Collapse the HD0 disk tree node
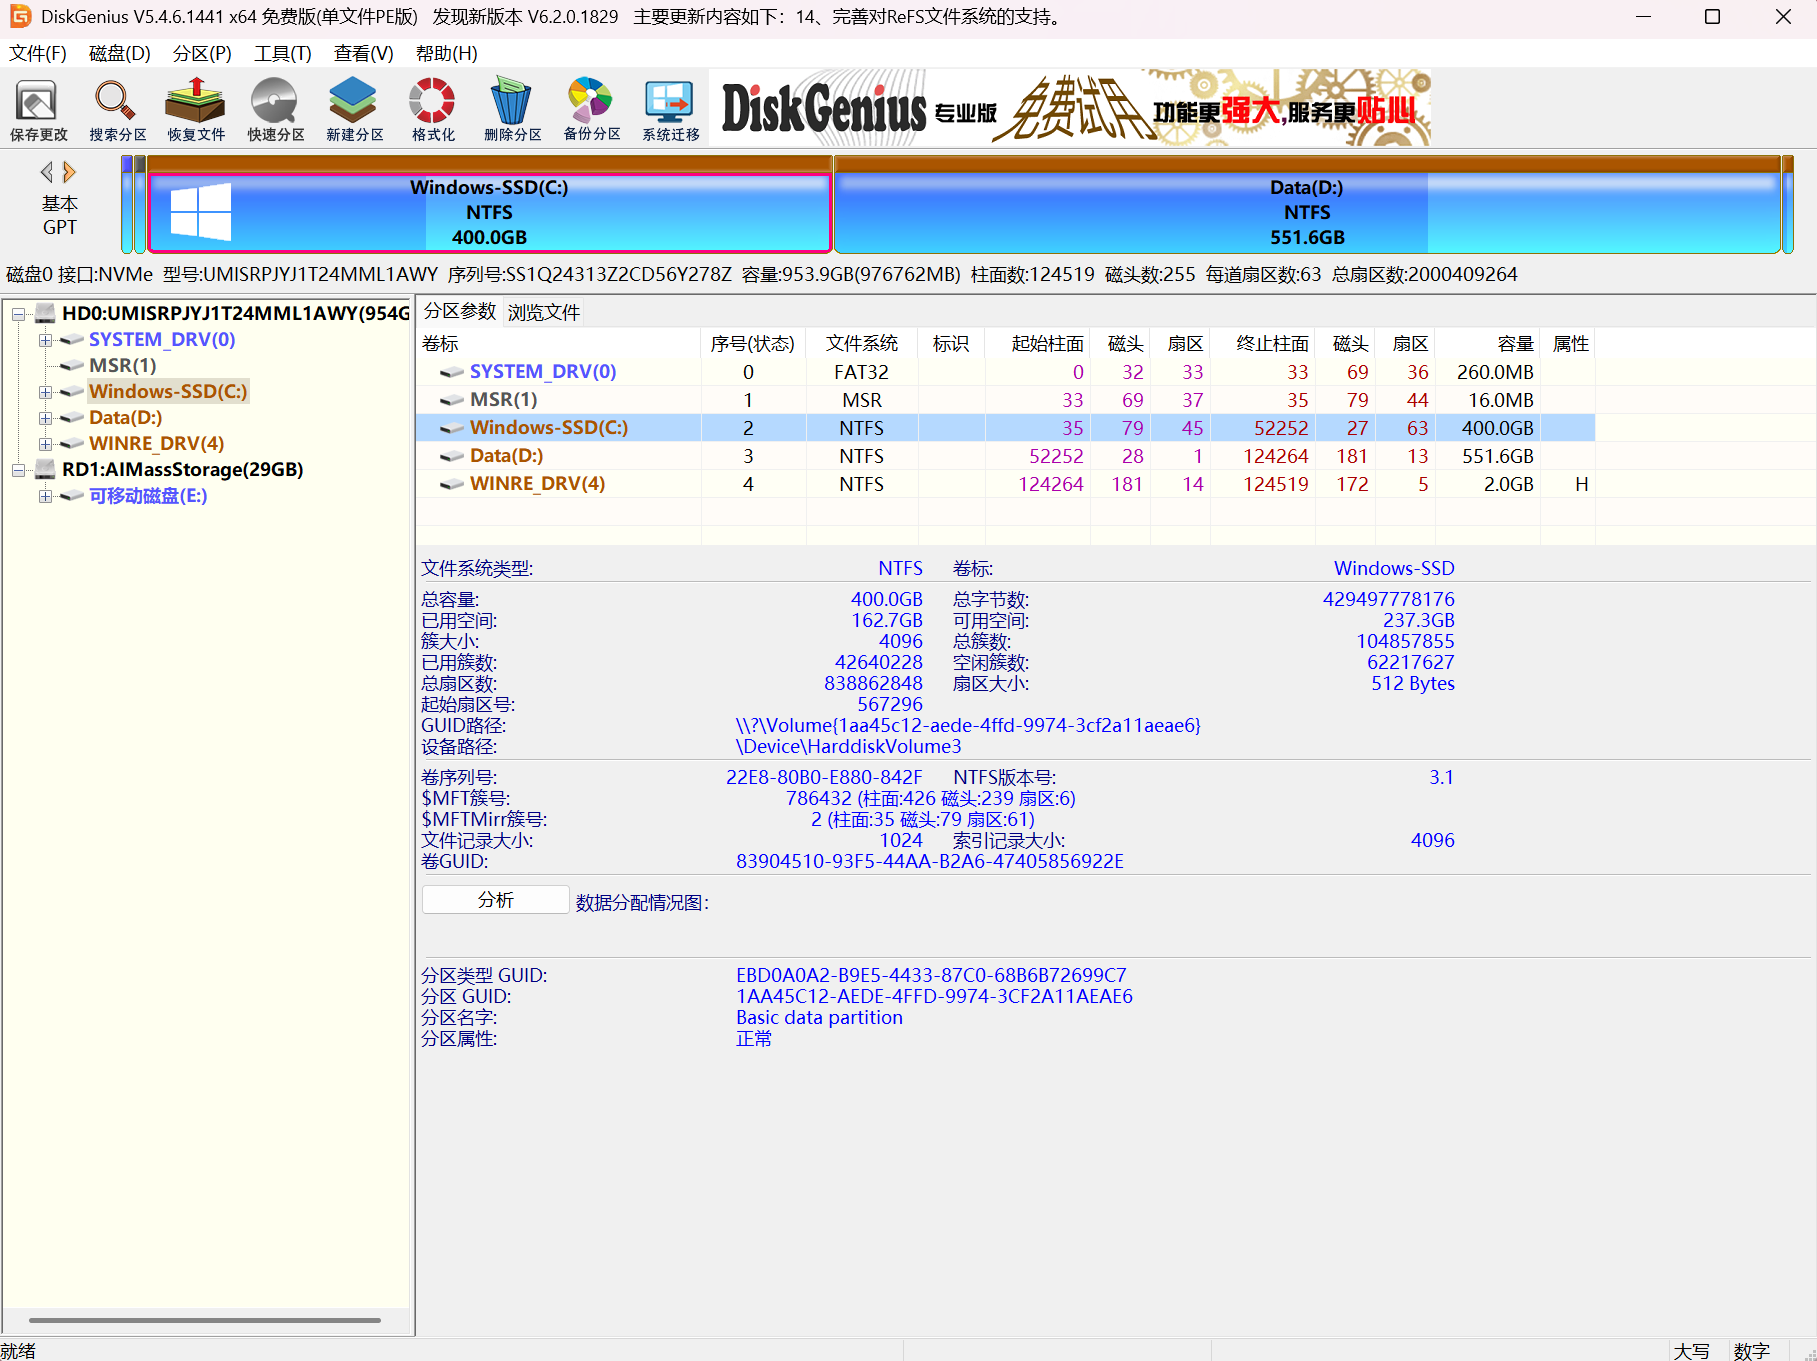1817x1361 pixels. [18, 314]
